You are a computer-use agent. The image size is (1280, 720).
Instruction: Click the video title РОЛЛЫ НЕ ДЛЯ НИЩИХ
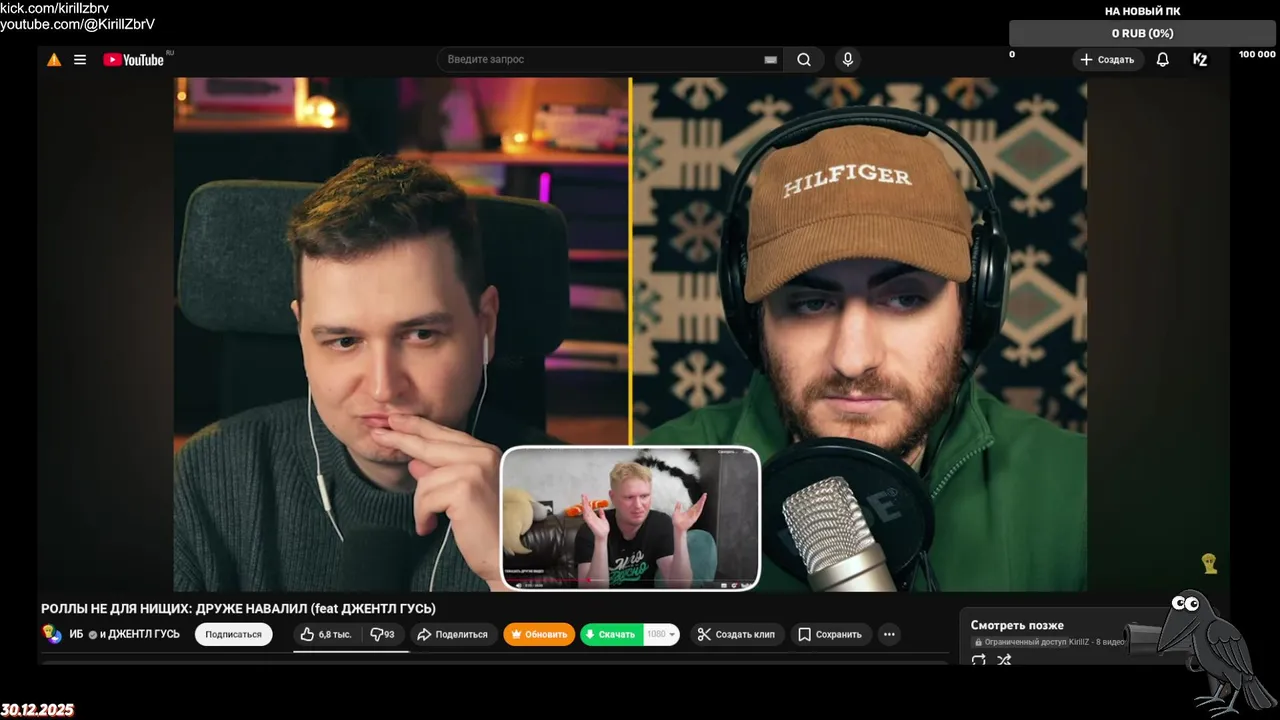[x=238, y=608]
